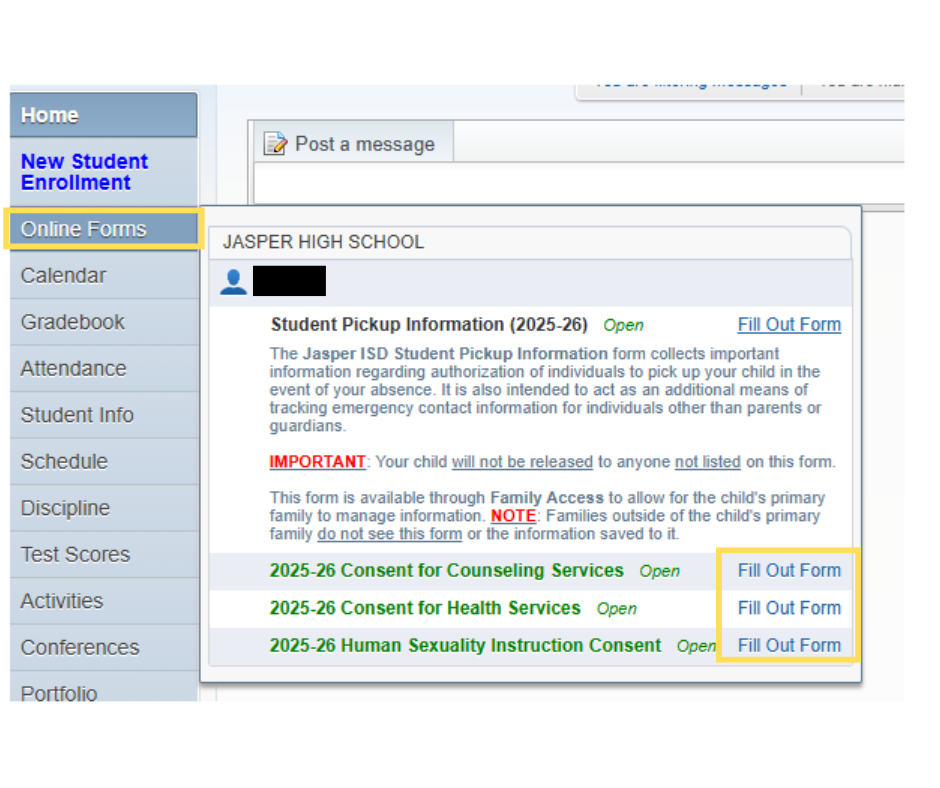
Task: Open the Calendar section
Action: click(104, 275)
